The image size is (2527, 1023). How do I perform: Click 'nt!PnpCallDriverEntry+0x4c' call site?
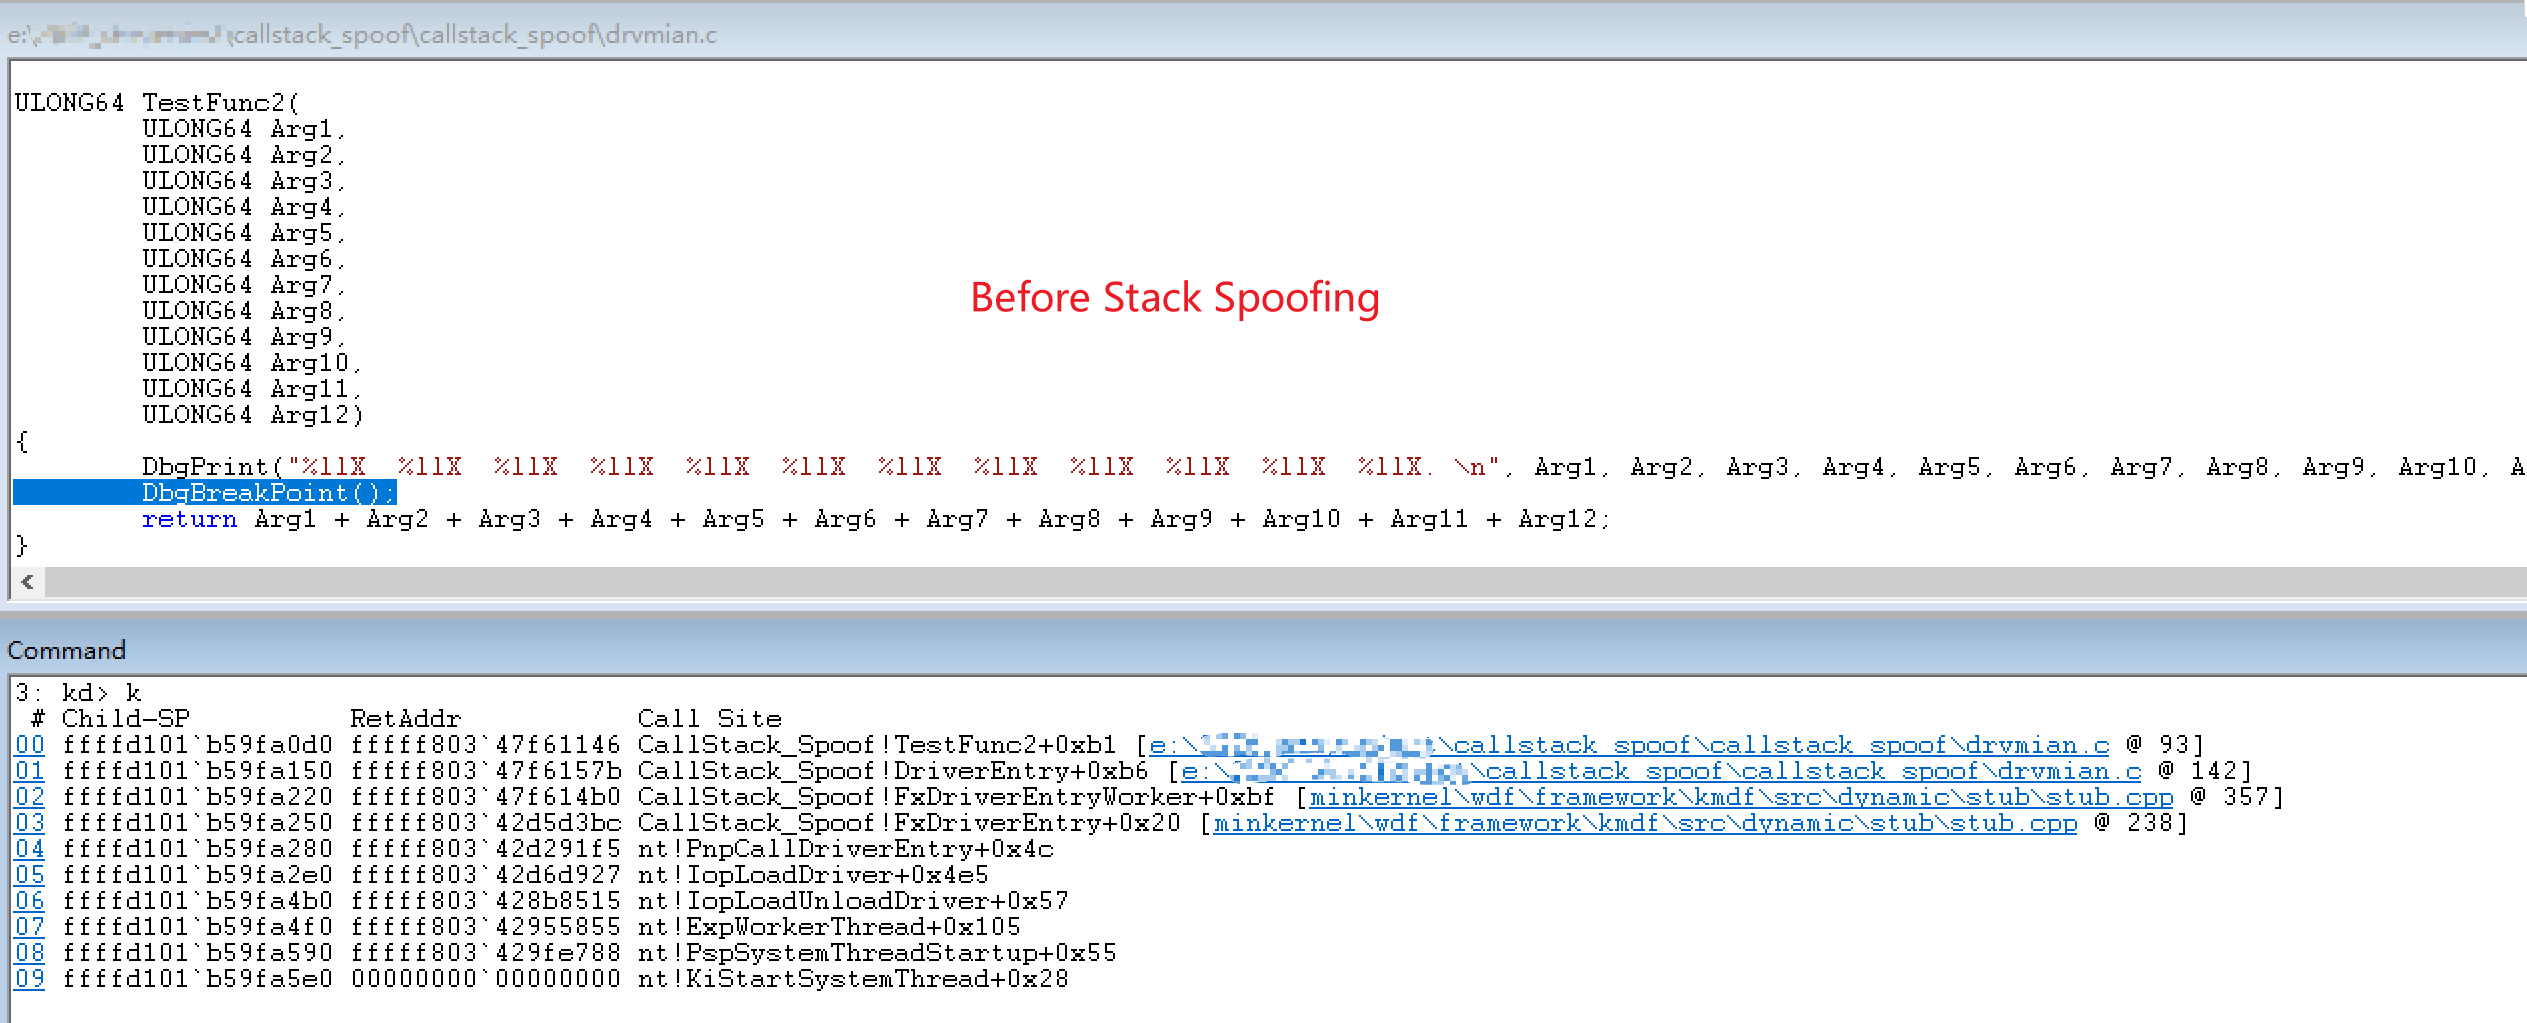tap(846, 849)
